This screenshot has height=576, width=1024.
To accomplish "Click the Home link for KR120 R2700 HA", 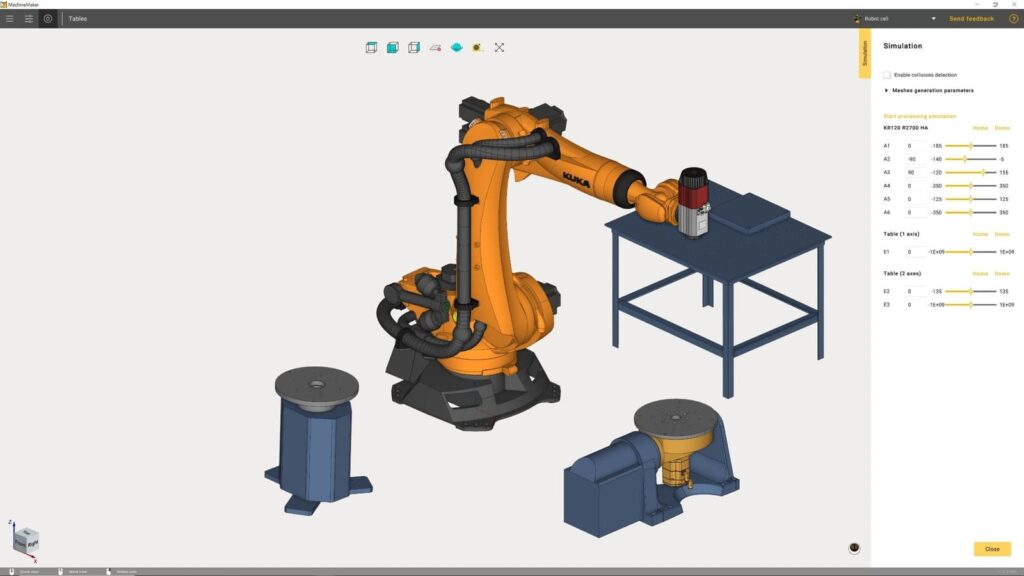I will pyautogui.click(x=981, y=128).
